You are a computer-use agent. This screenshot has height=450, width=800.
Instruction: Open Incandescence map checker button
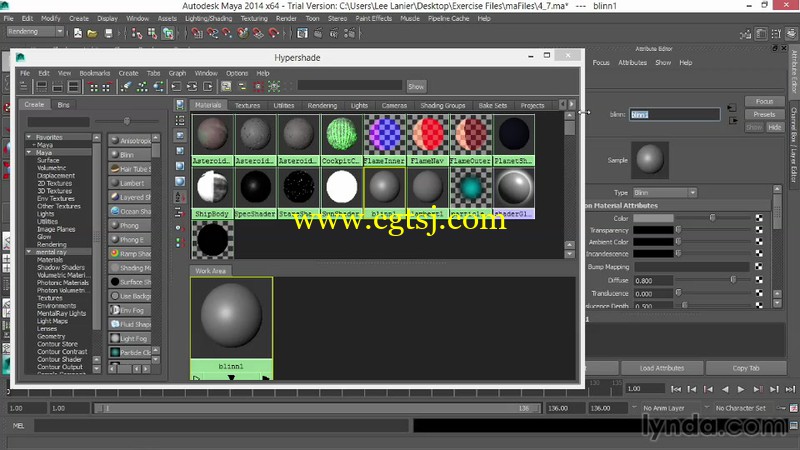(759, 254)
